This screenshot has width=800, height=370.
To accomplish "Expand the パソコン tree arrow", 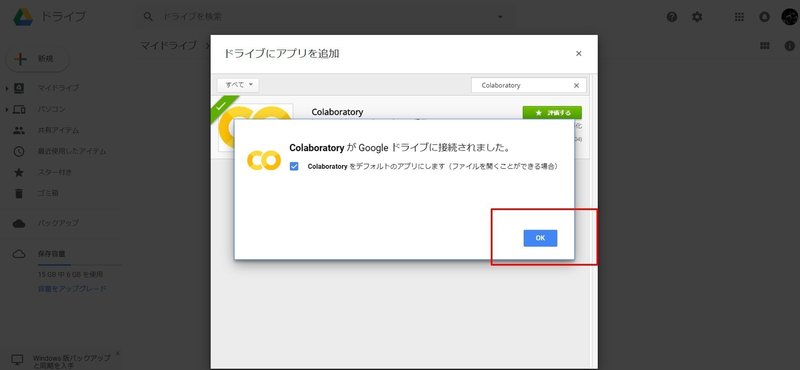I will pyautogui.click(x=7, y=110).
